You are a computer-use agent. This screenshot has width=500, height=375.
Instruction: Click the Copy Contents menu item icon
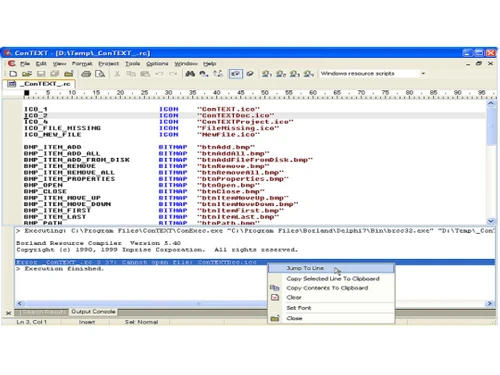click(275, 288)
